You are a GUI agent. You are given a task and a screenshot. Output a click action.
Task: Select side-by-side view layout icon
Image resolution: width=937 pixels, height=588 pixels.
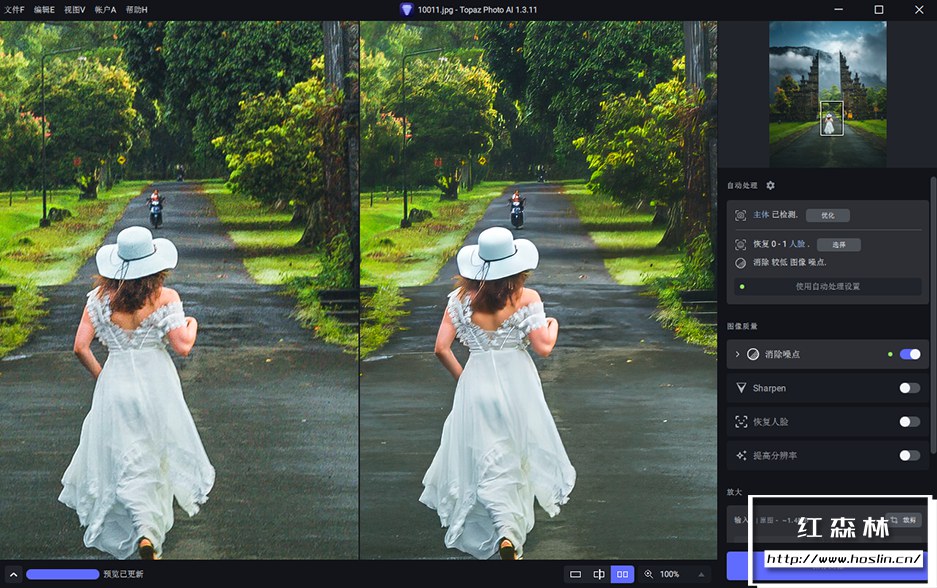[623, 574]
